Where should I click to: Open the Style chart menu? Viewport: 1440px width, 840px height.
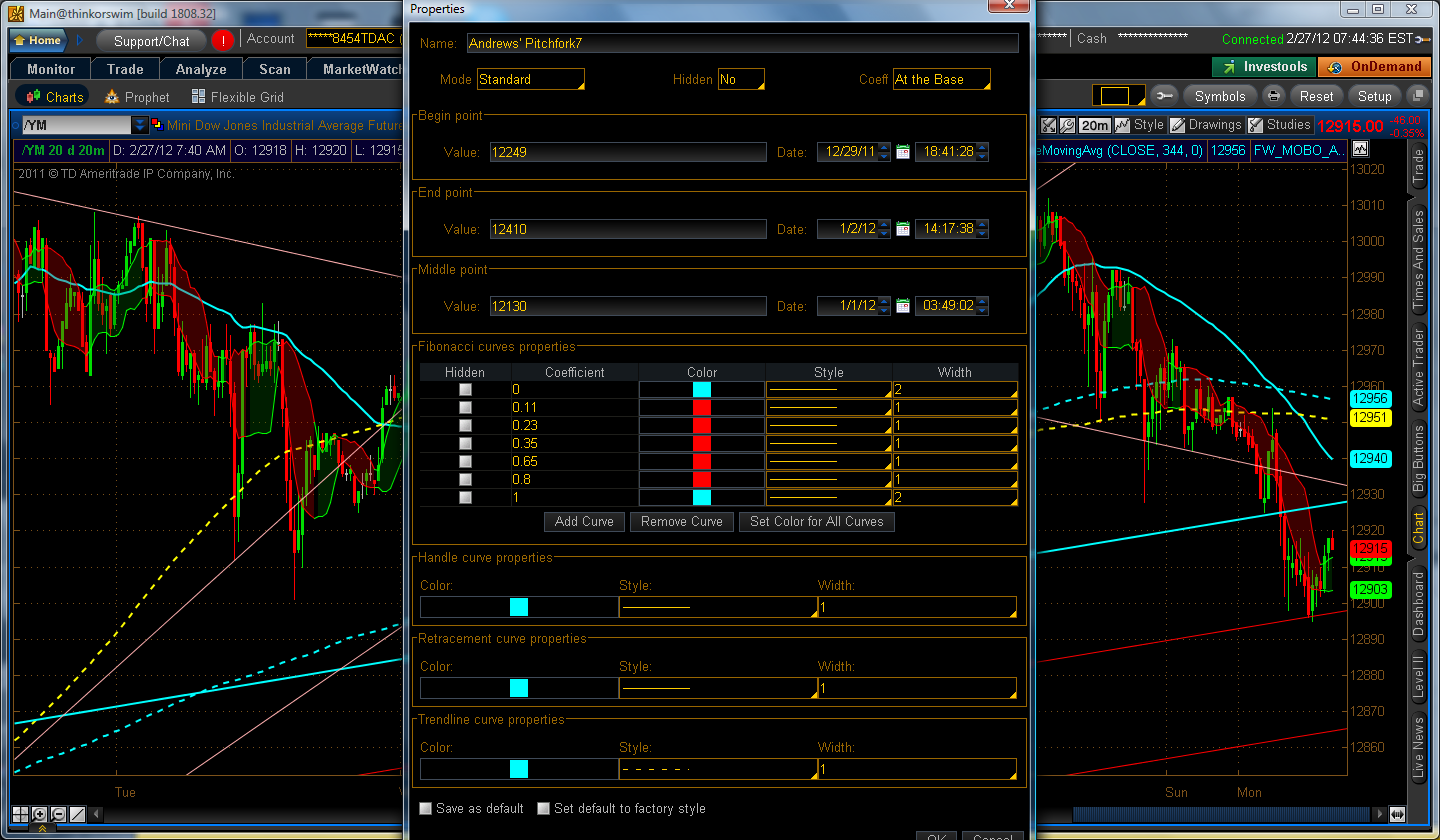(1140, 125)
